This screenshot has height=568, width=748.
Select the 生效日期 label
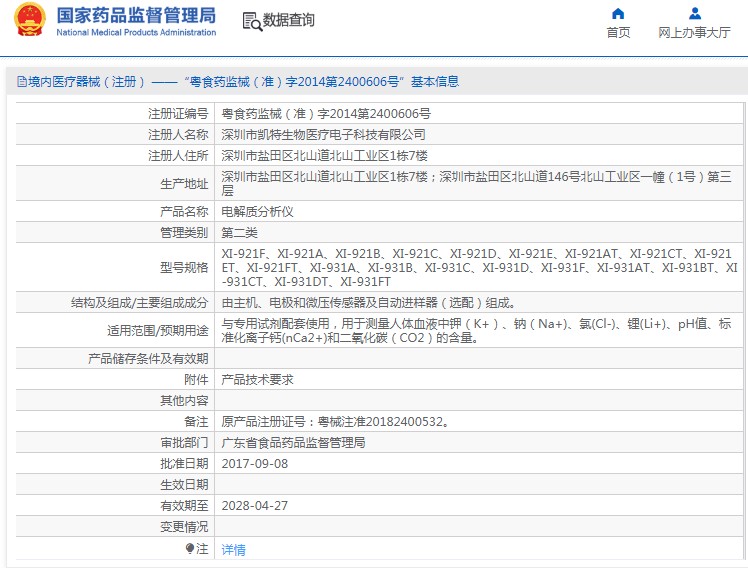tap(184, 485)
